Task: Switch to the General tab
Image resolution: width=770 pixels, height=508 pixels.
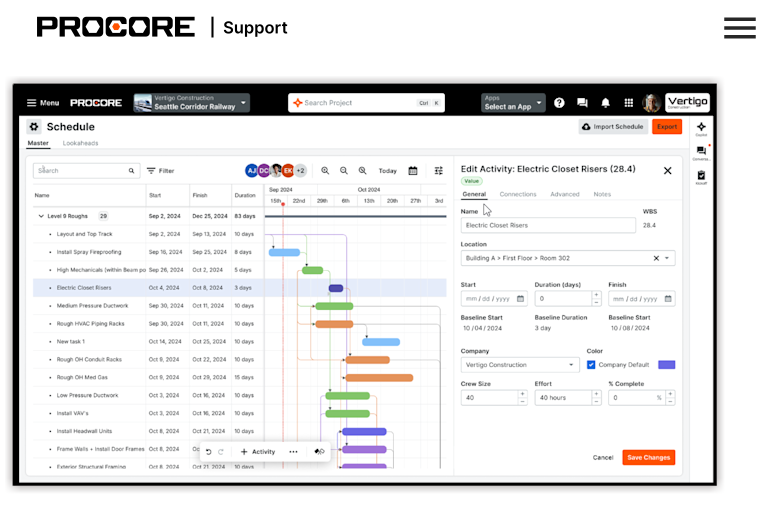Action: tap(474, 195)
